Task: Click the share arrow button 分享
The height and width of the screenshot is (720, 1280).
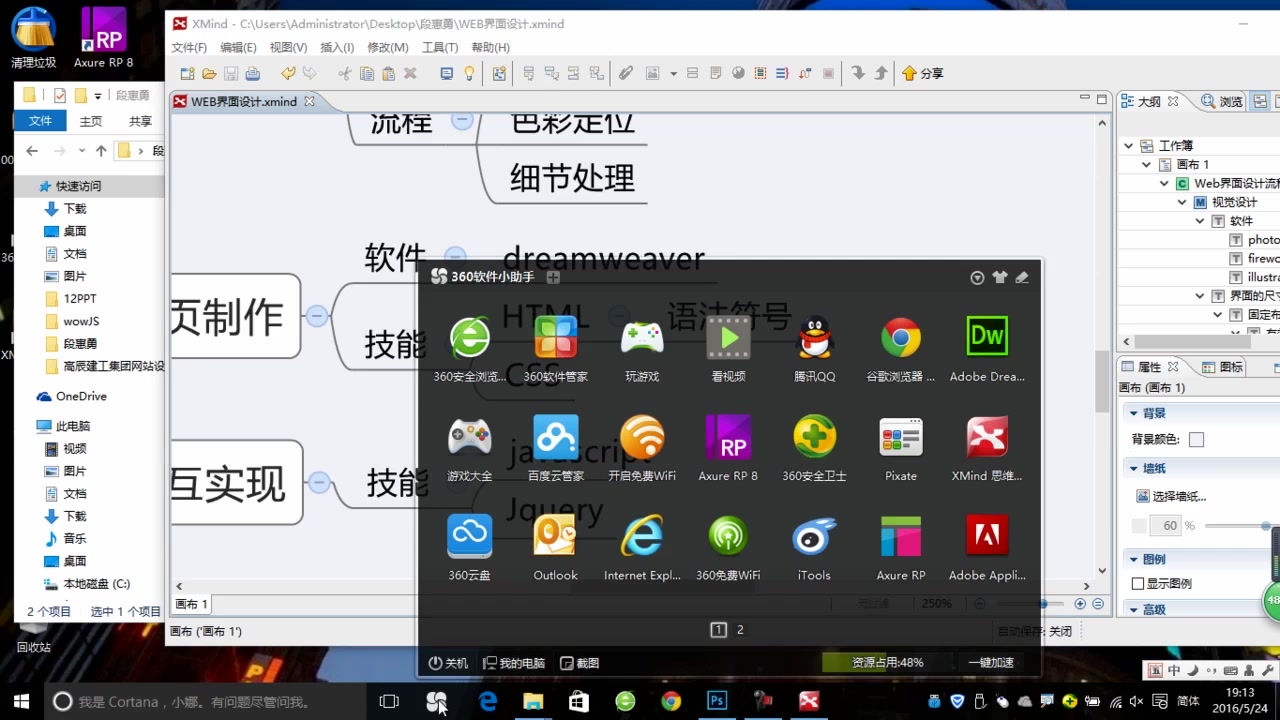Action: pyautogui.click(x=922, y=73)
